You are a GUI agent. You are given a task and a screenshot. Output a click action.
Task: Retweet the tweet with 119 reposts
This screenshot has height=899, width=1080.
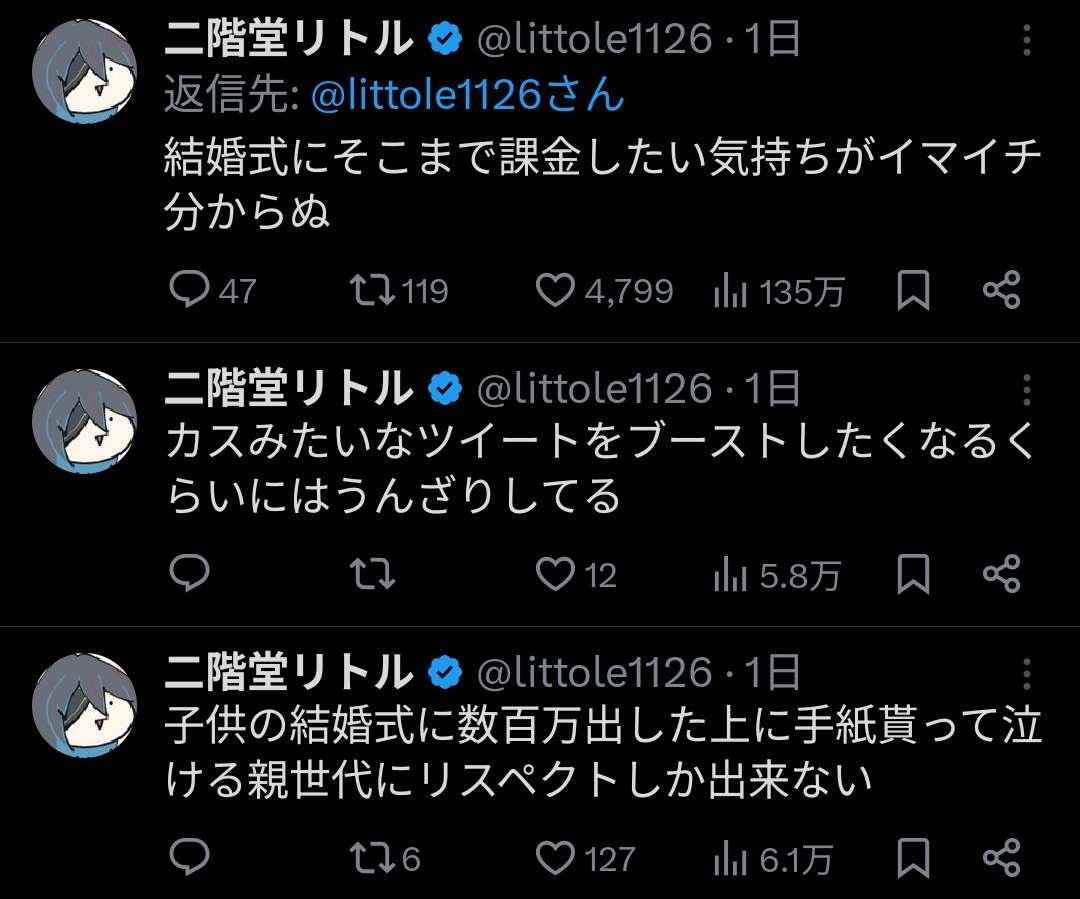coord(371,290)
